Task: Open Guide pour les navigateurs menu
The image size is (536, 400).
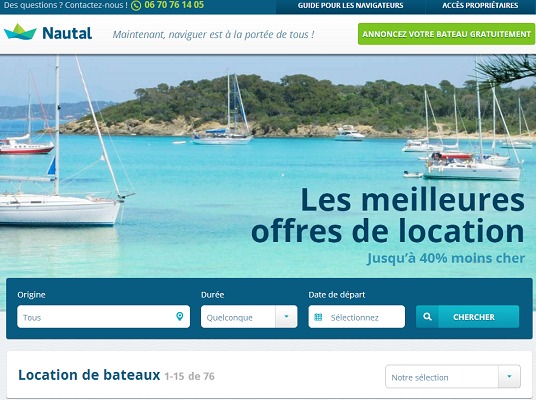Action: 350,6
